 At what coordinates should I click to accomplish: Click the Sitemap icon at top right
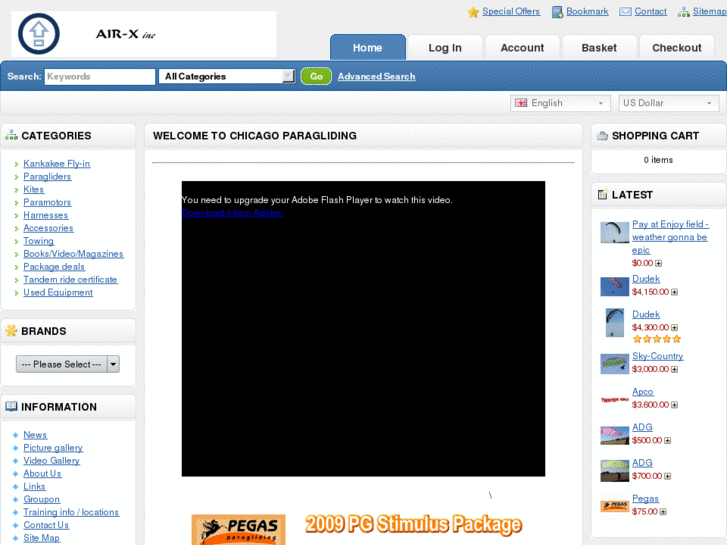(x=683, y=12)
